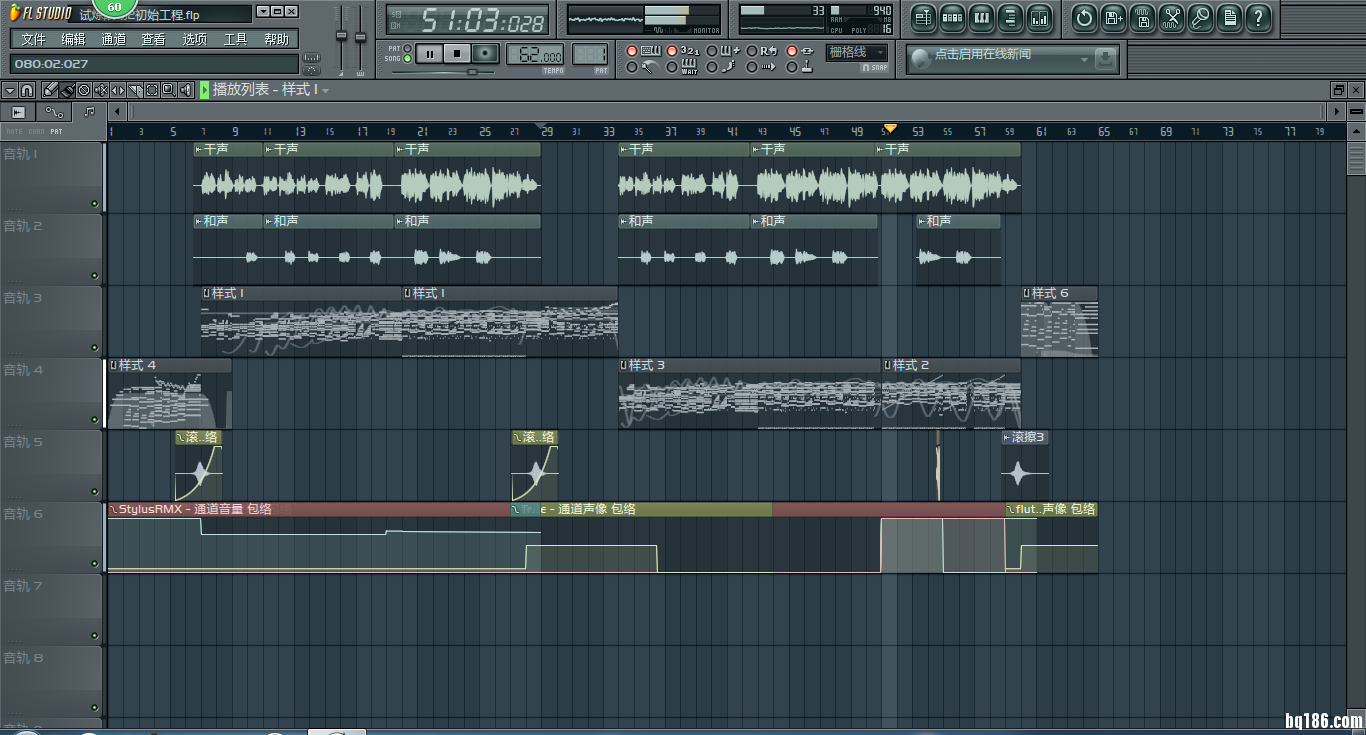Click the record button
The width and height of the screenshot is (1366, 735).
(x=485, y=53)
